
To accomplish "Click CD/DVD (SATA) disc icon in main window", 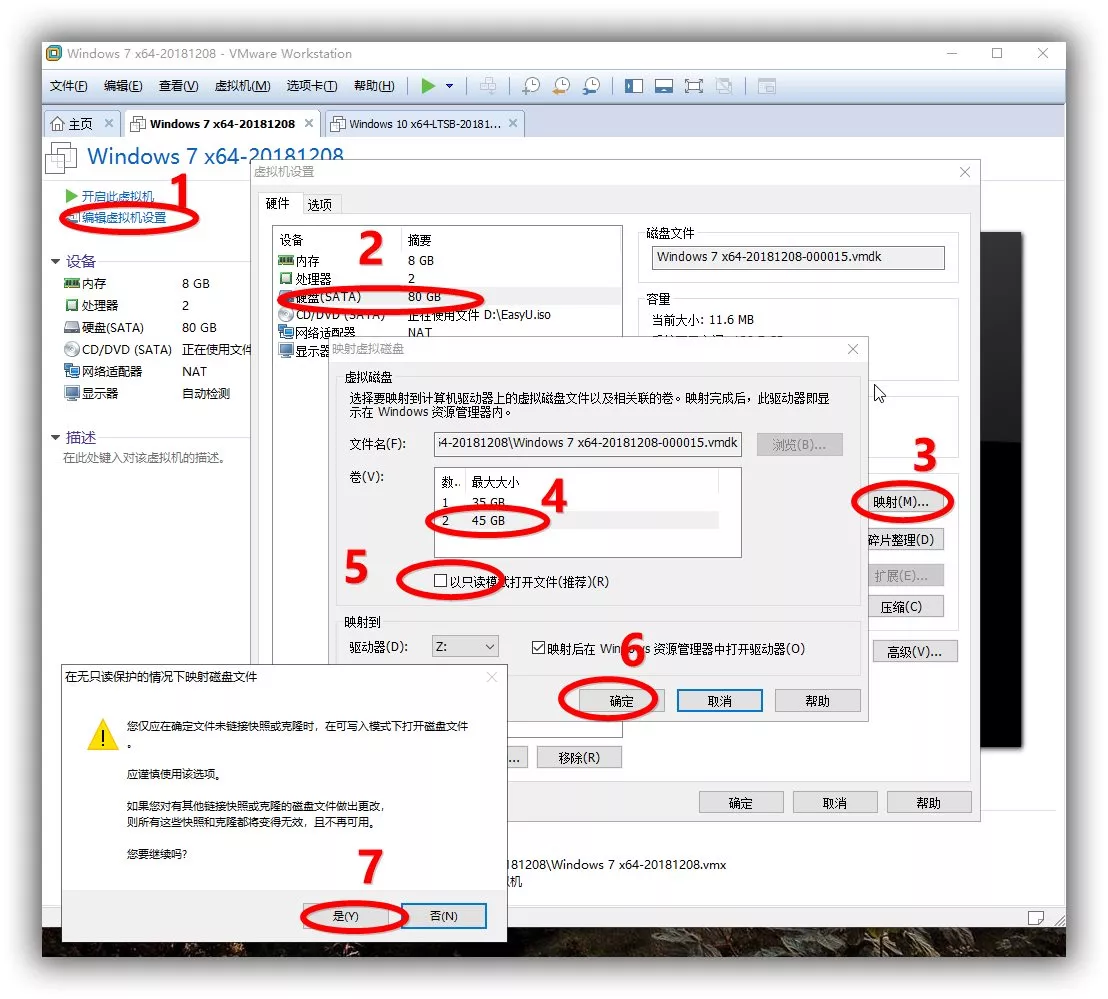I will click(72, 349).
